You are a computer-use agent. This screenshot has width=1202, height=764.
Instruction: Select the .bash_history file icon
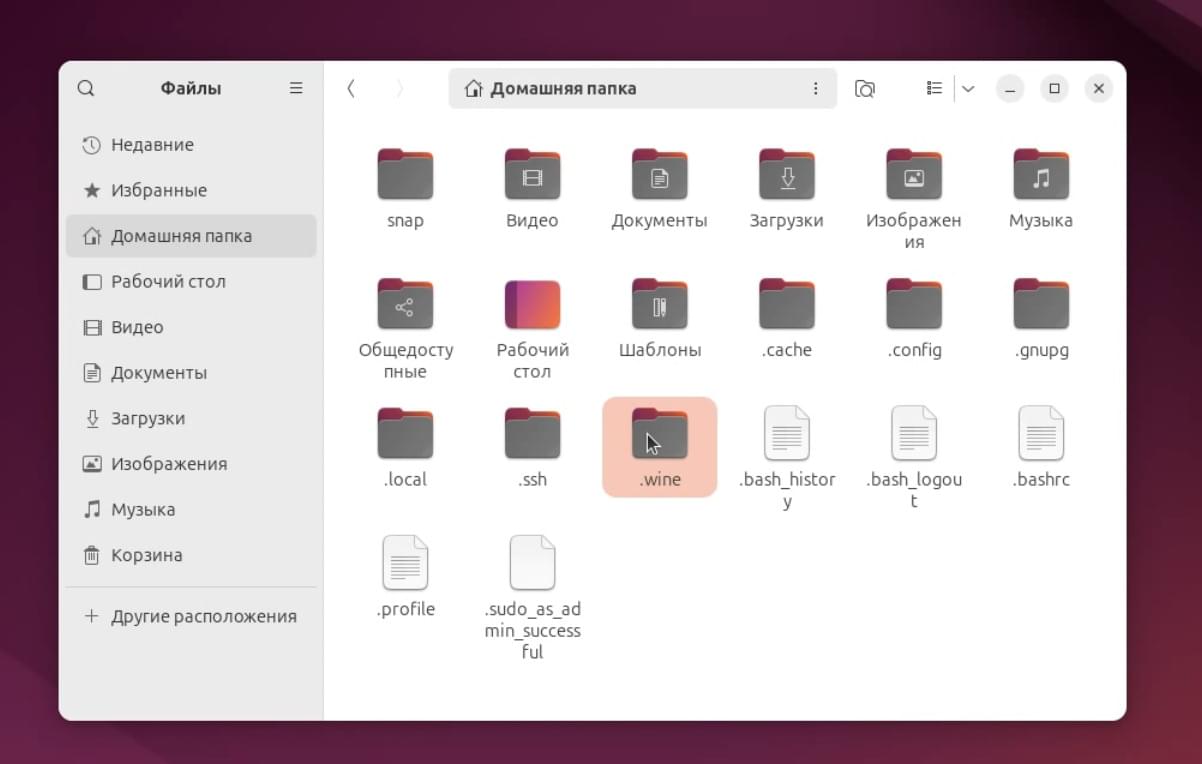(786, 433)
